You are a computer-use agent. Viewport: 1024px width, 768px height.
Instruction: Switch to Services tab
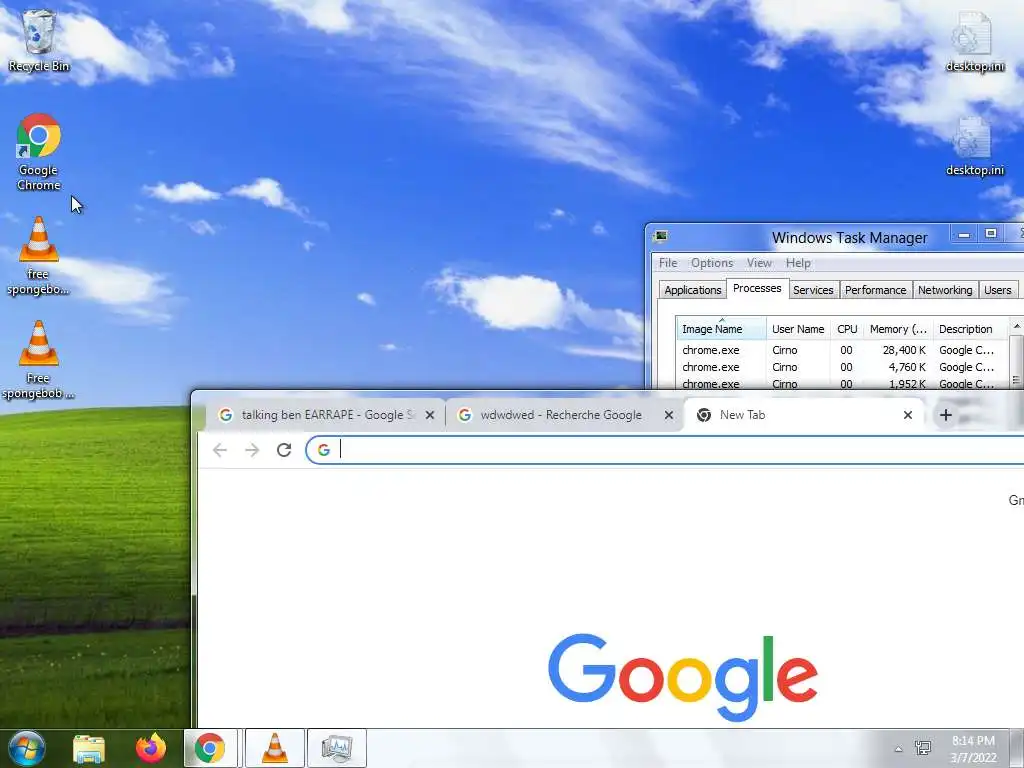pyautogui.click(x=813, y=290)
